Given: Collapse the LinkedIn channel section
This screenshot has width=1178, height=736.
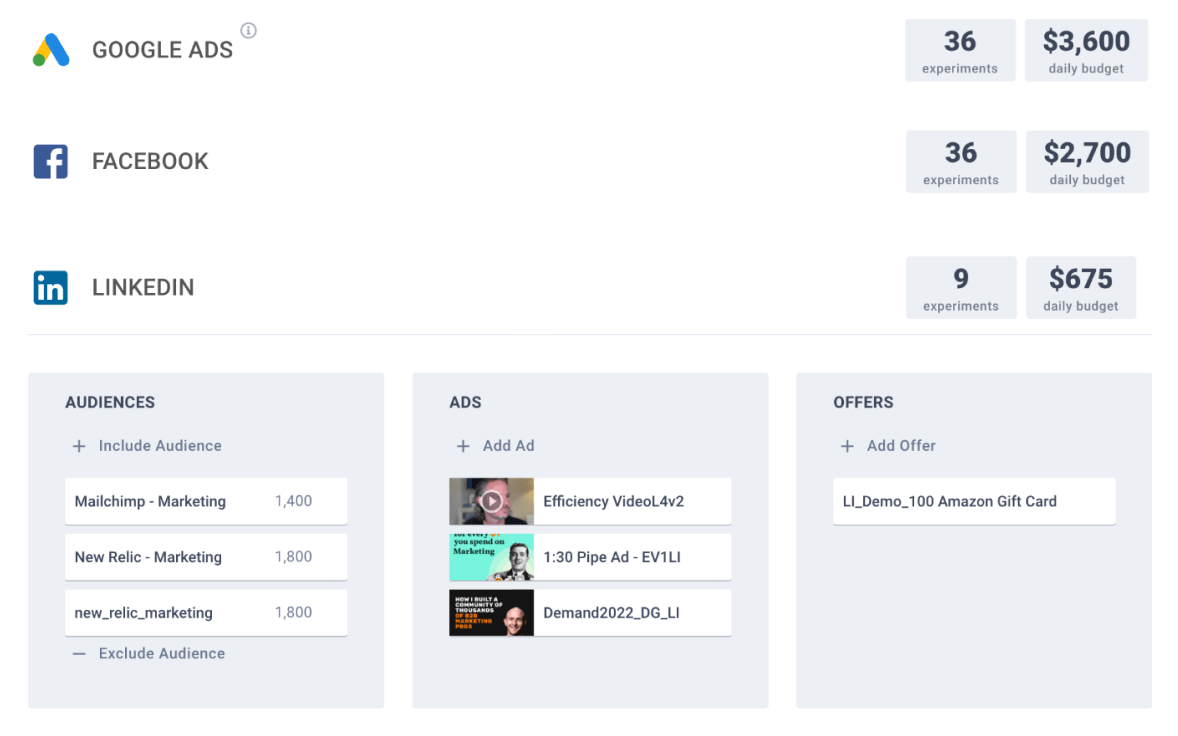Looking at the screenshot, I should click(143, 288).
